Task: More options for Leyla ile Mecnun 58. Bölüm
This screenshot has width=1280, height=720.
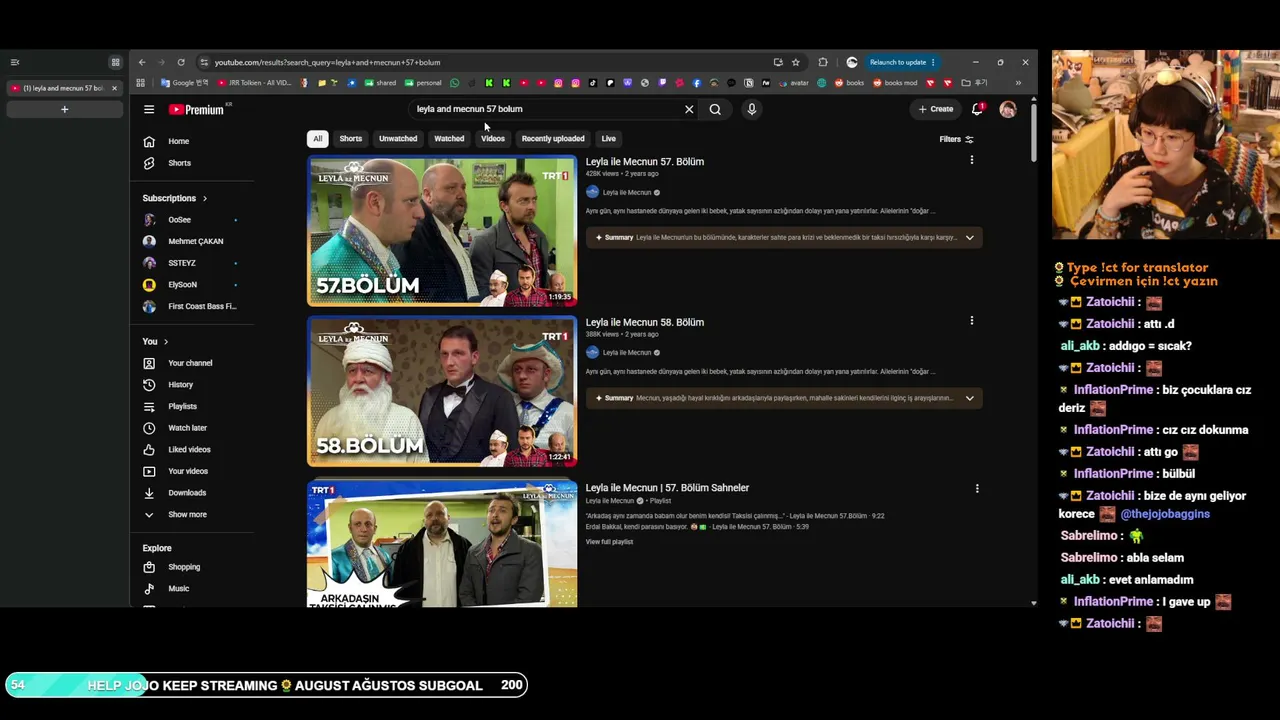Action: point(971,321)
